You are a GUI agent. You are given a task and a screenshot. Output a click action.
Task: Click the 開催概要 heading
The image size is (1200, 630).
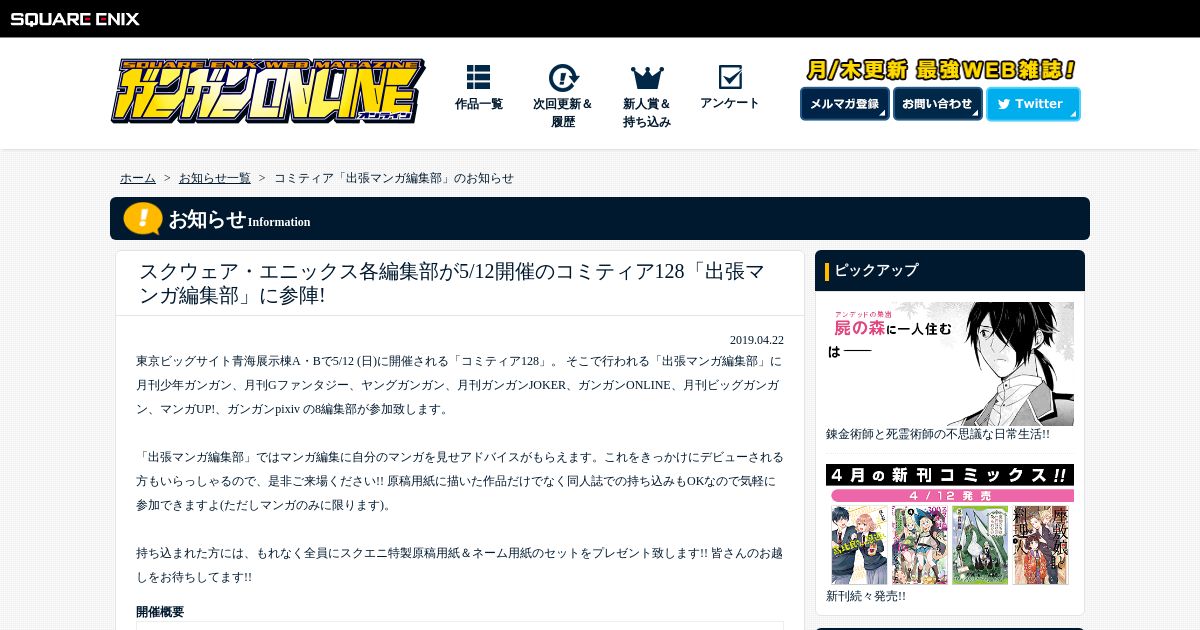pos(160,612)
